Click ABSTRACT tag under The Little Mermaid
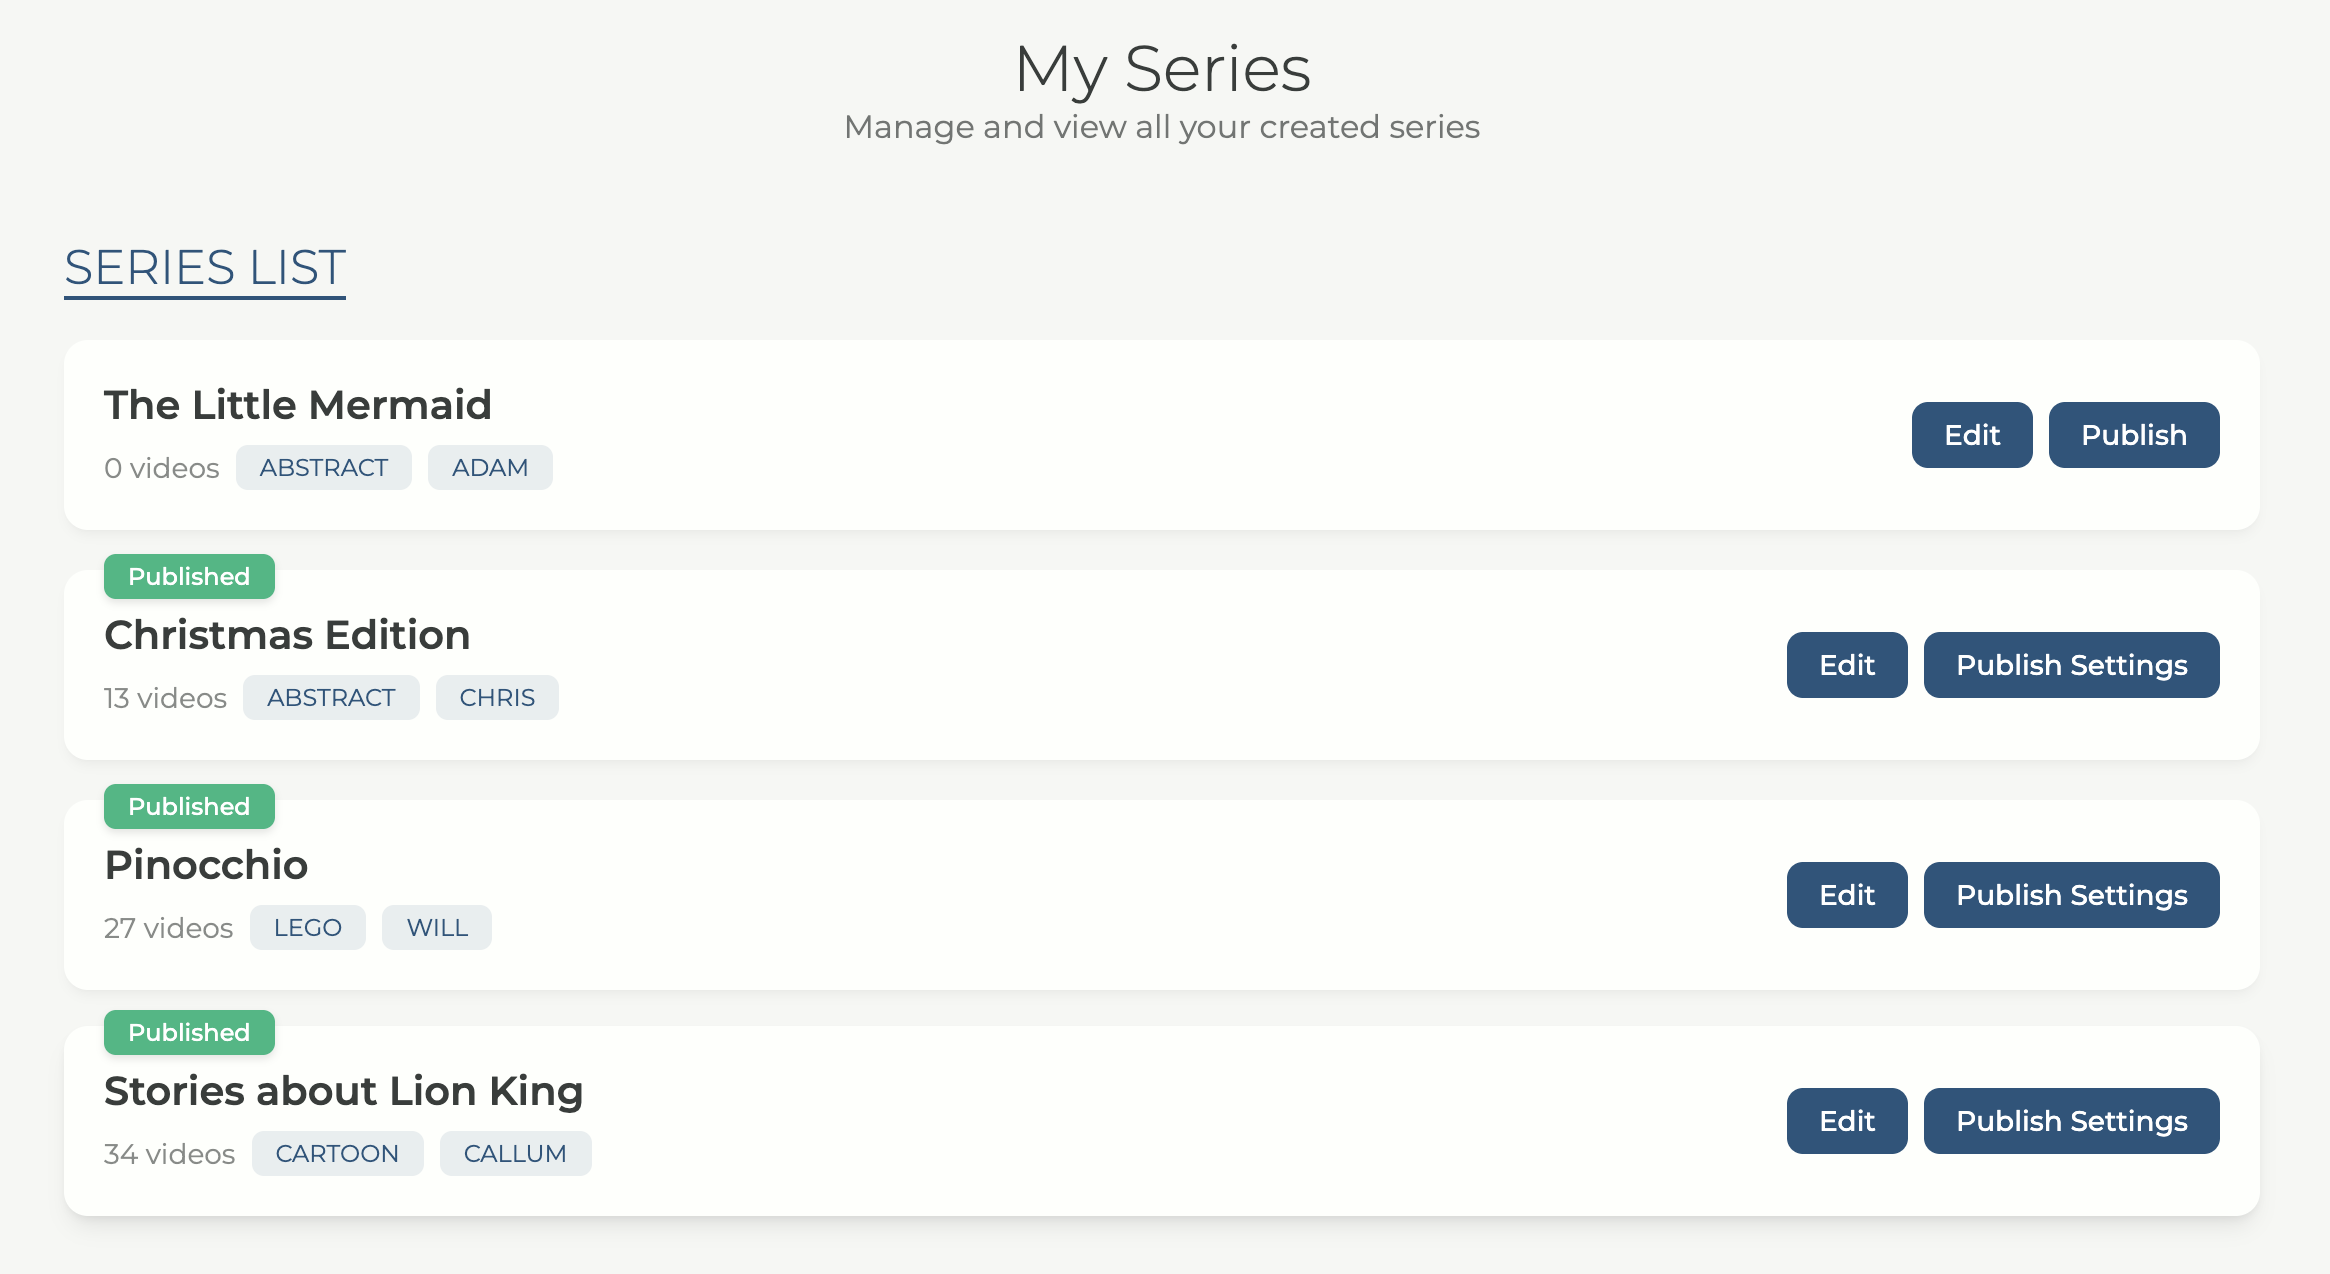The image size is (2330, 1274). point(323,468)
